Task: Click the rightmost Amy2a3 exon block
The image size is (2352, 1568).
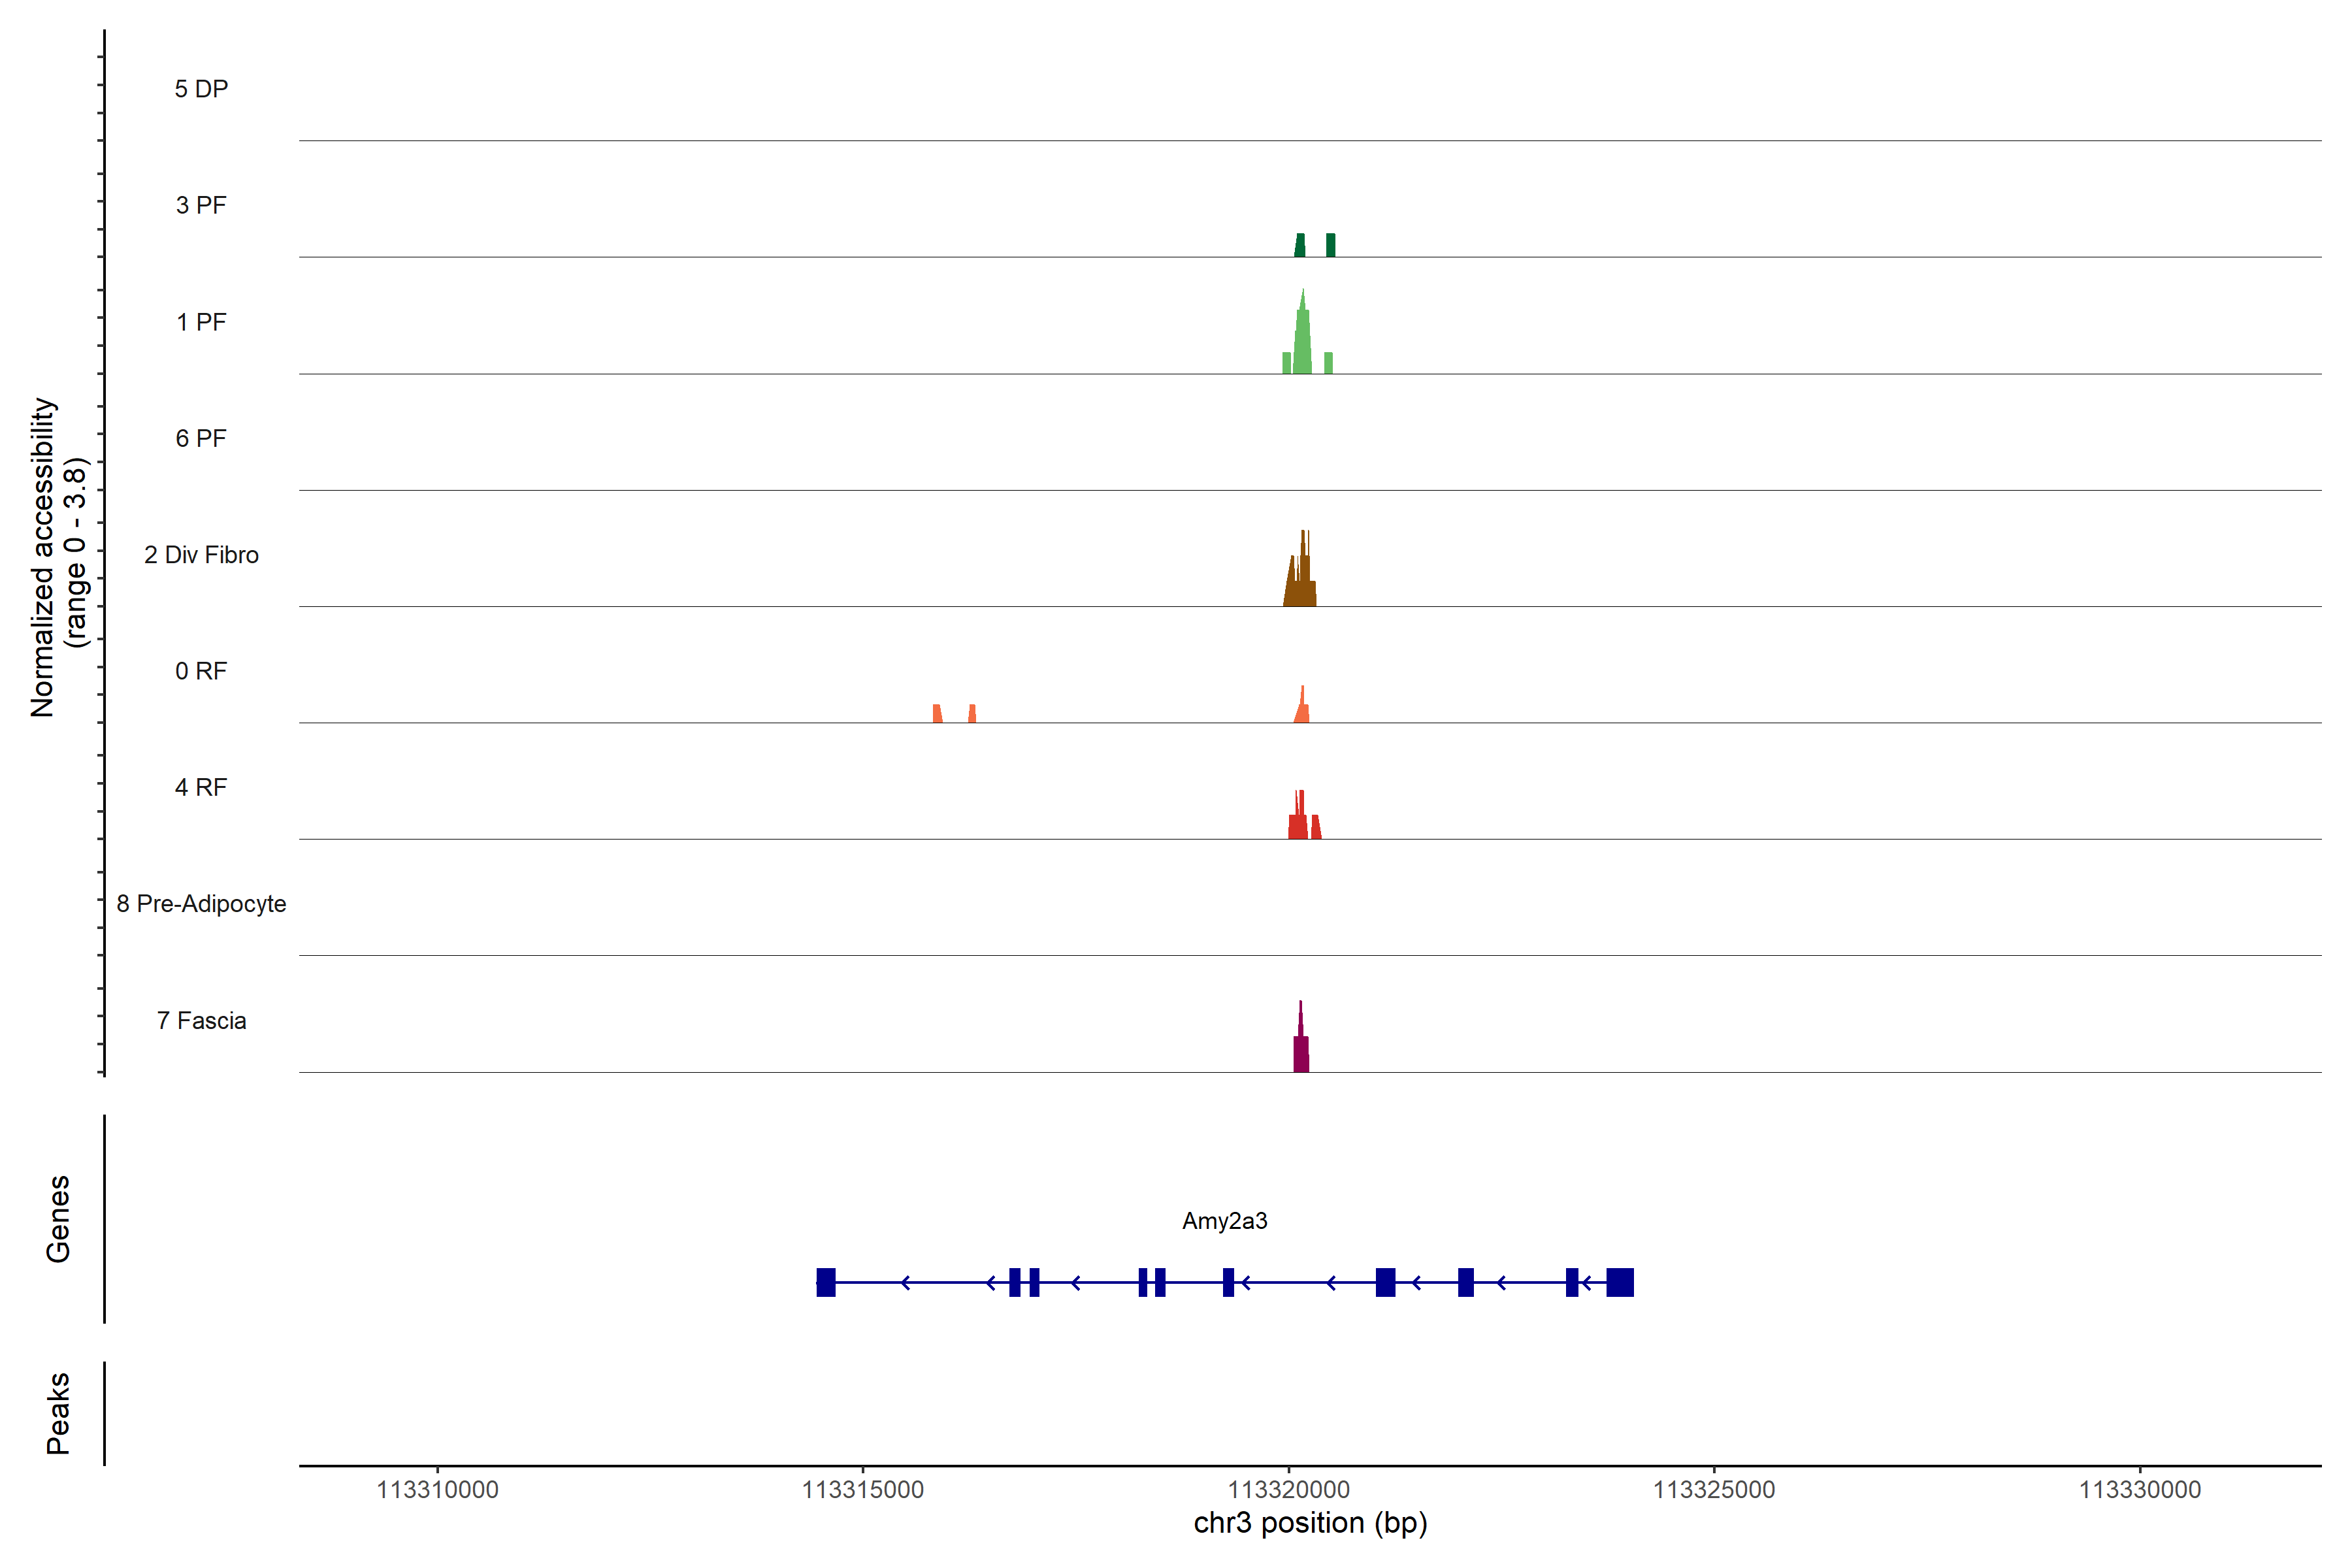Action: [1620, 1282]
